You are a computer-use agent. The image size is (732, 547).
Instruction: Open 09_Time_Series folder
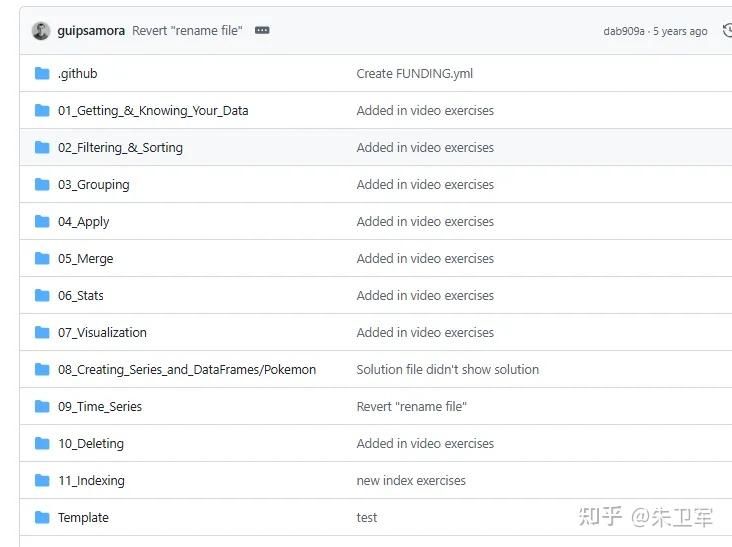pyautogui.click(x=100, y=407)
